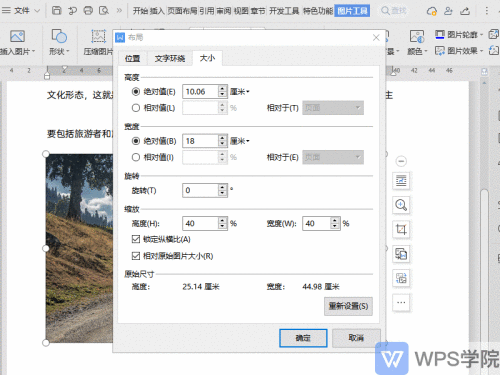Switch to the 位置 tab in dialog
This screenshot has width=500, height=375.
pyautogui.click(x=132, y=59)
